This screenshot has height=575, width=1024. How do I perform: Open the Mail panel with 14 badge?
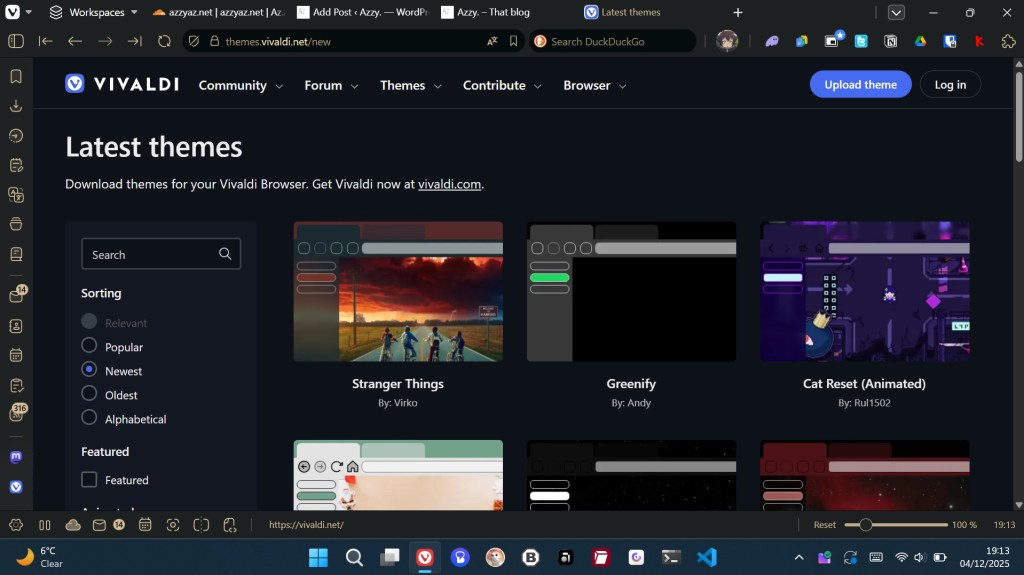tap(17, 295)
